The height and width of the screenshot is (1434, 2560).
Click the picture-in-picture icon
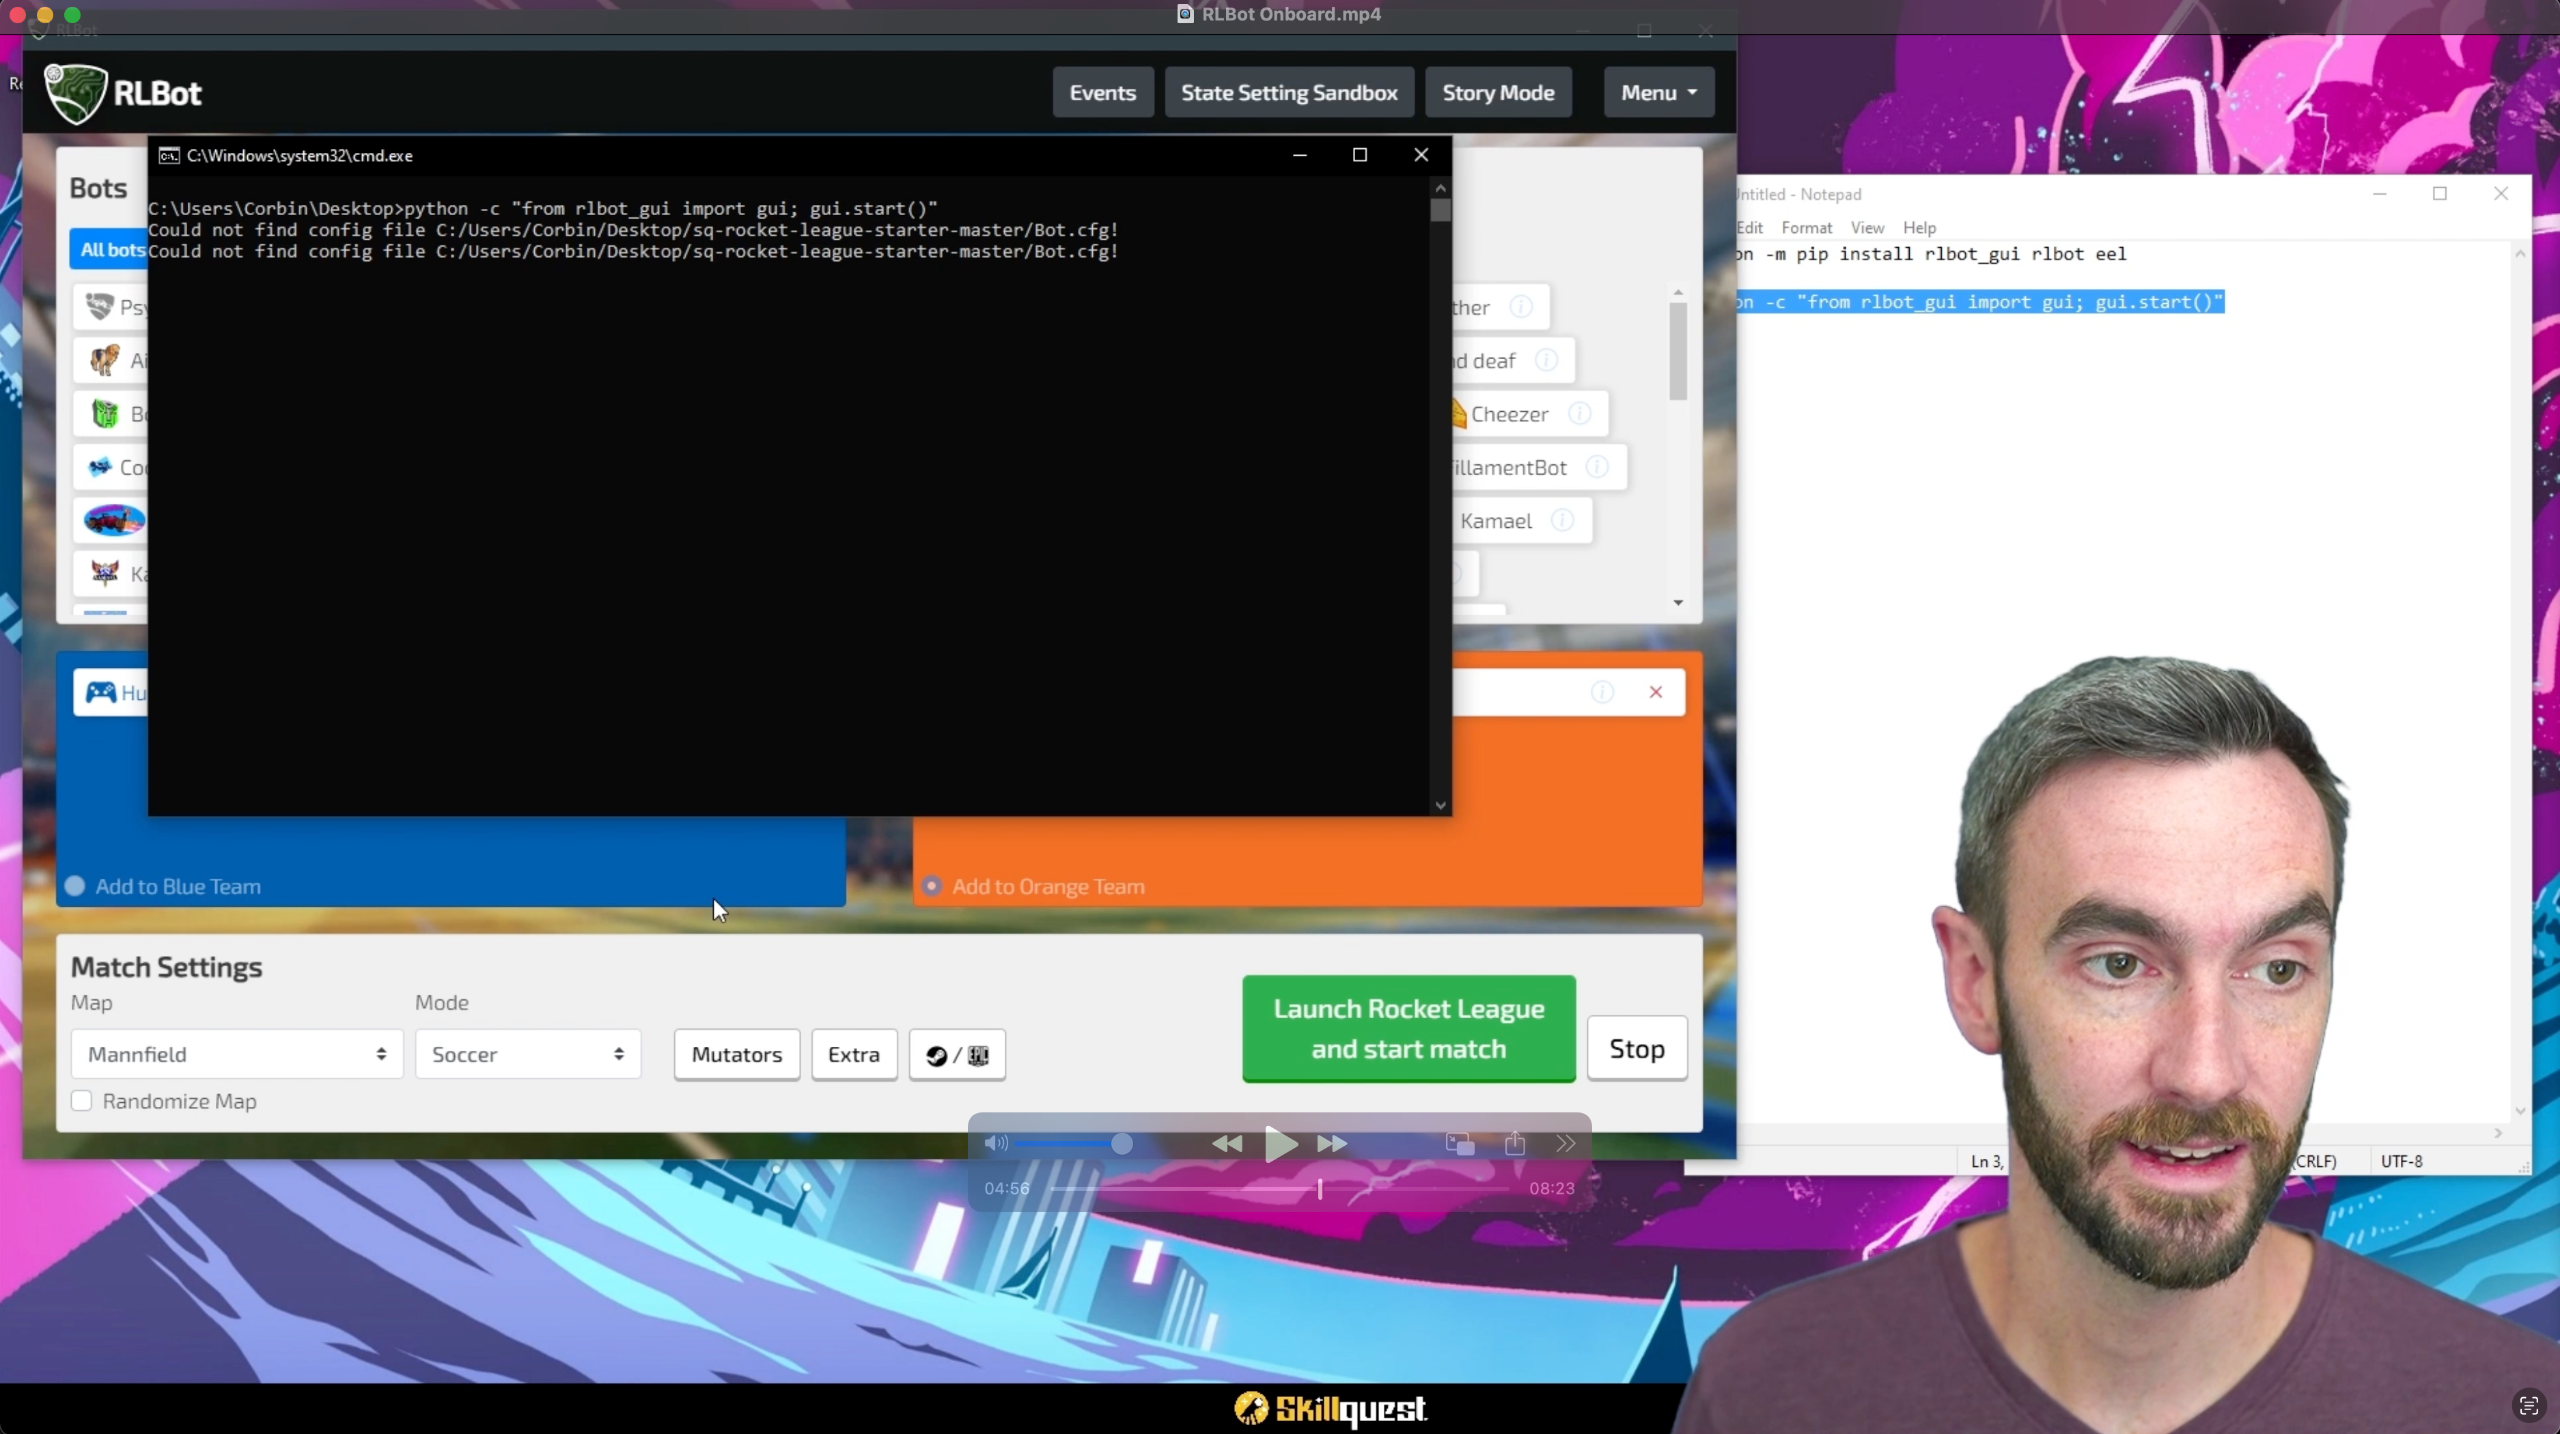tap(1460, 1144)
